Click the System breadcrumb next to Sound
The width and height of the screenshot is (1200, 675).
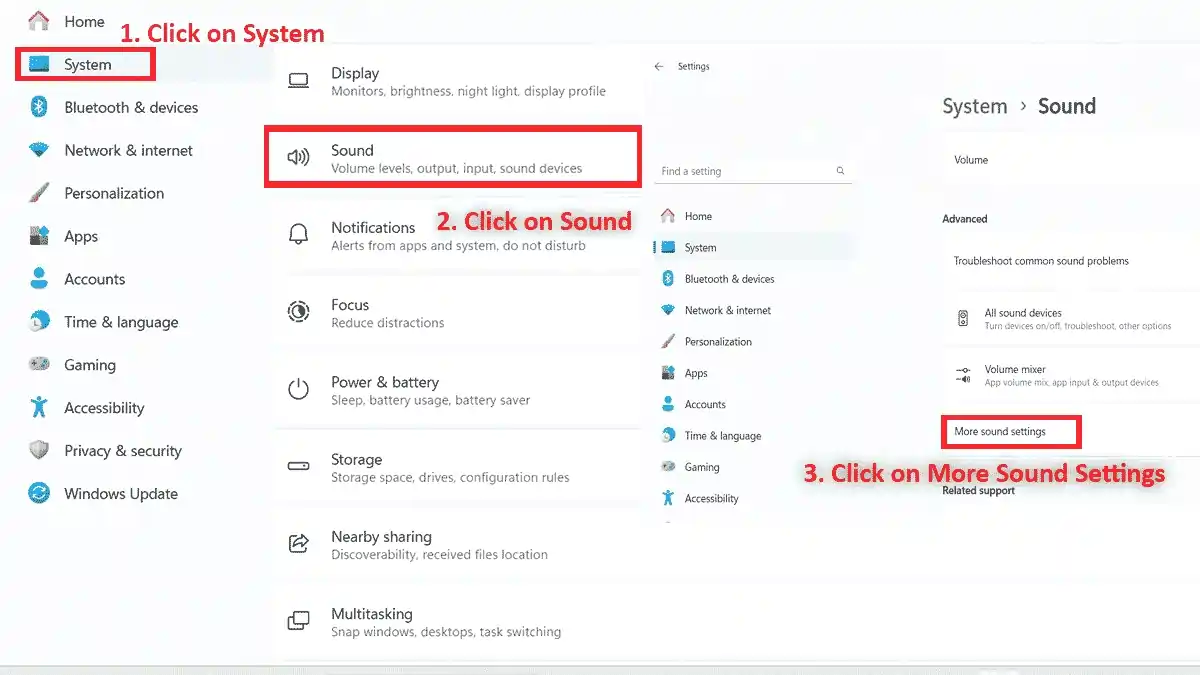(x=974, y=107)
